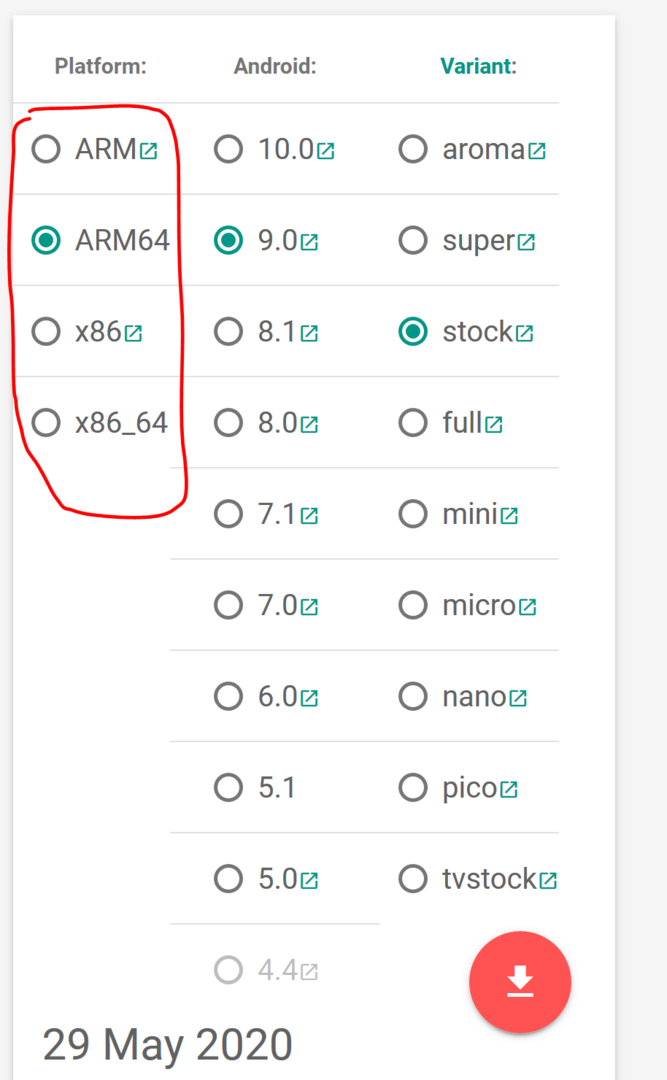Open external link icon next to x86
The image size is (667, 1080).
(x=133, y=333)
